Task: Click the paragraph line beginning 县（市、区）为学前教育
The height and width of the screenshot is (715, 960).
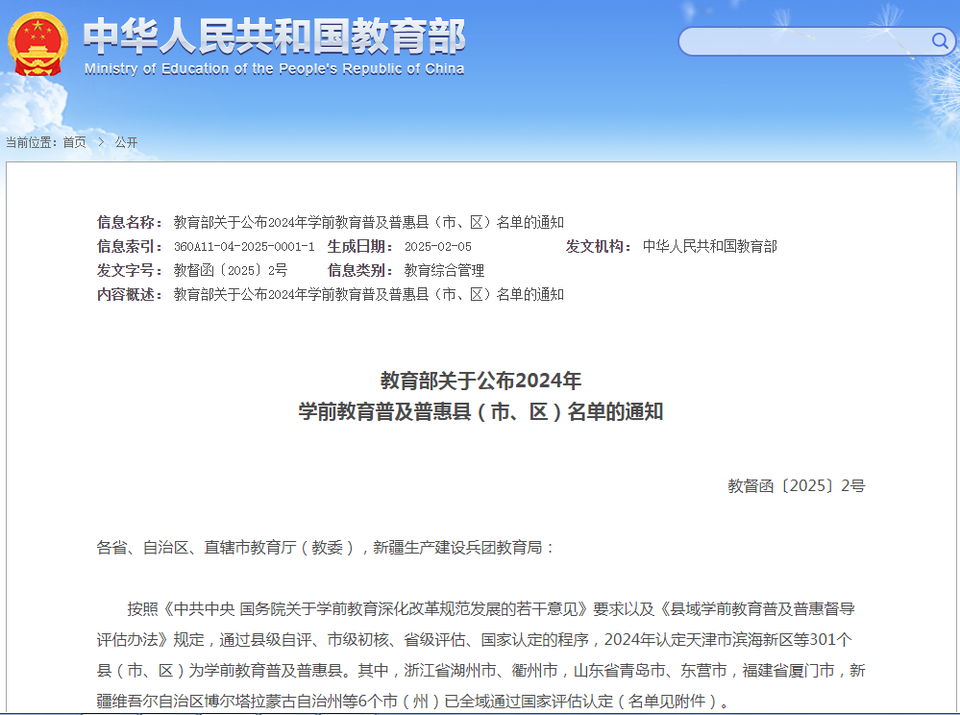Action: click(481, 670)
